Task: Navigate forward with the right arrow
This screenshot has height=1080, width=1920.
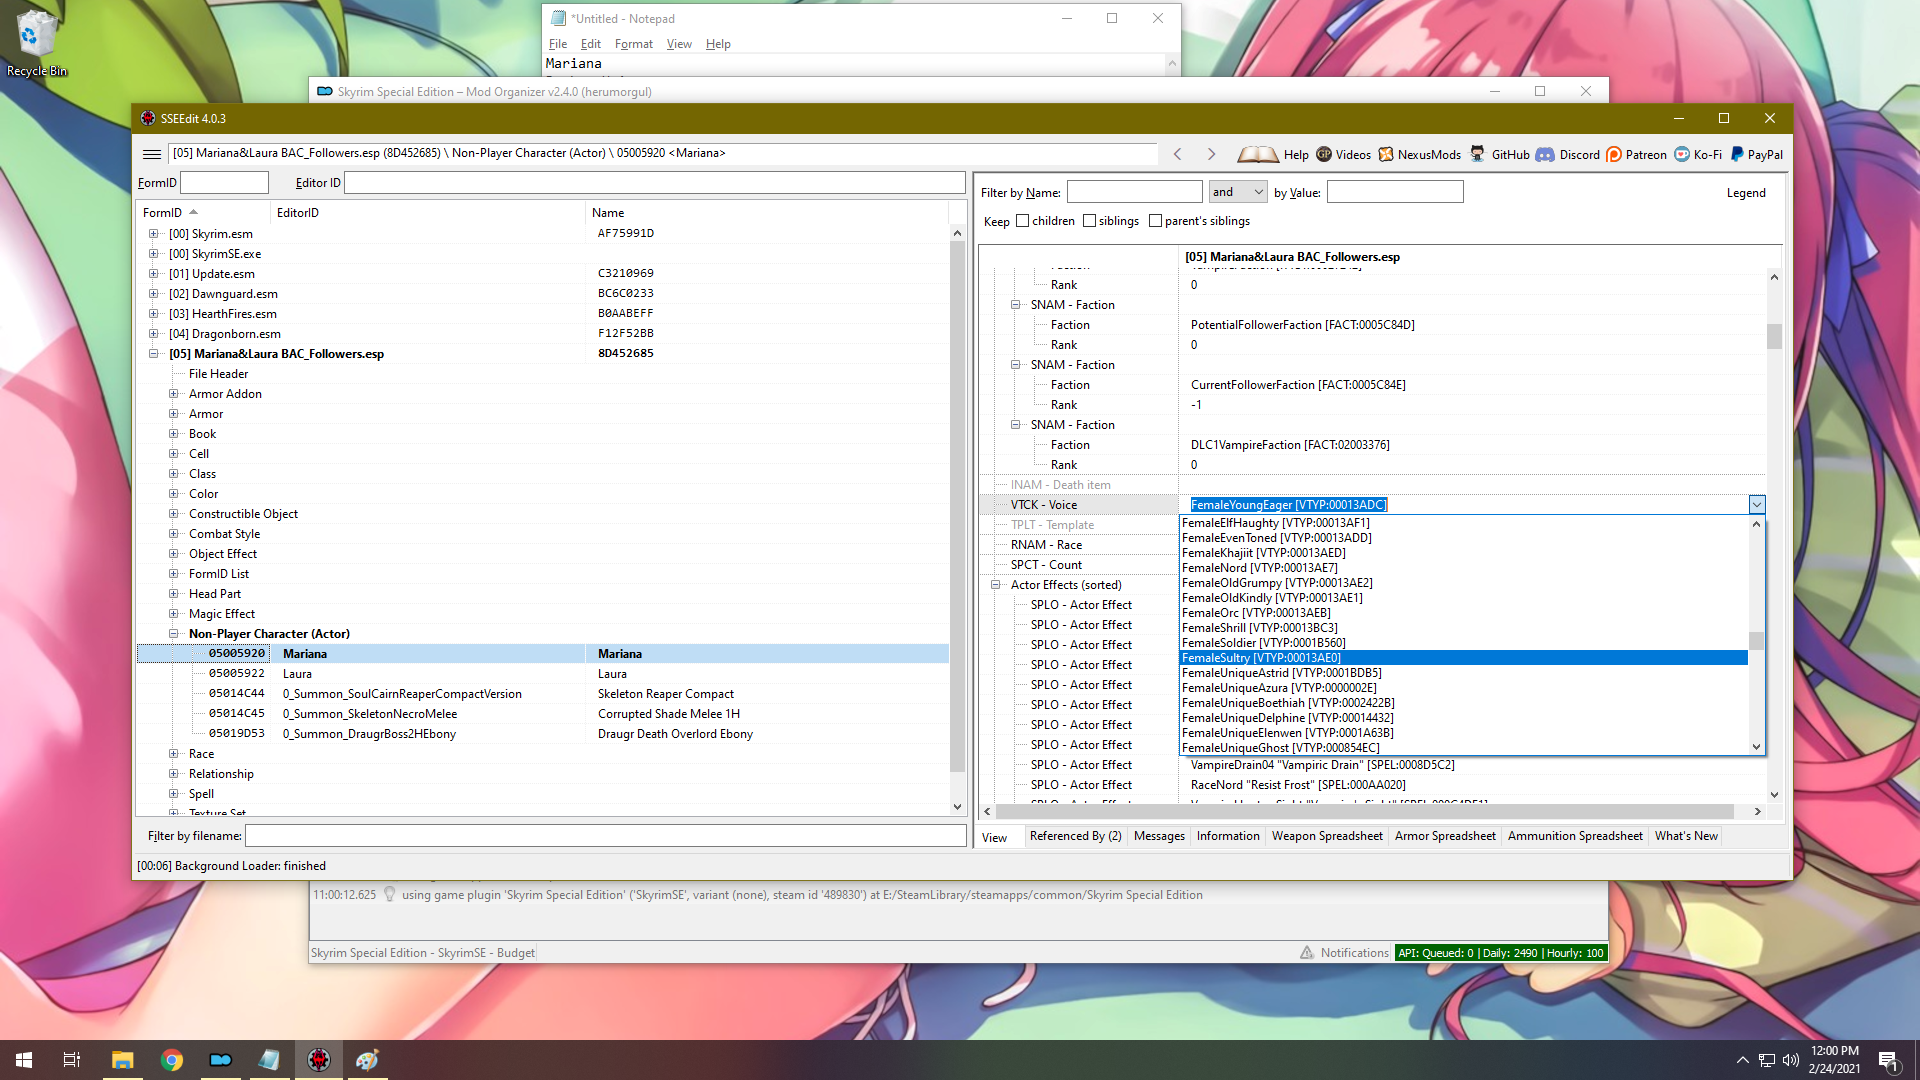Action: pos(1211,154)
